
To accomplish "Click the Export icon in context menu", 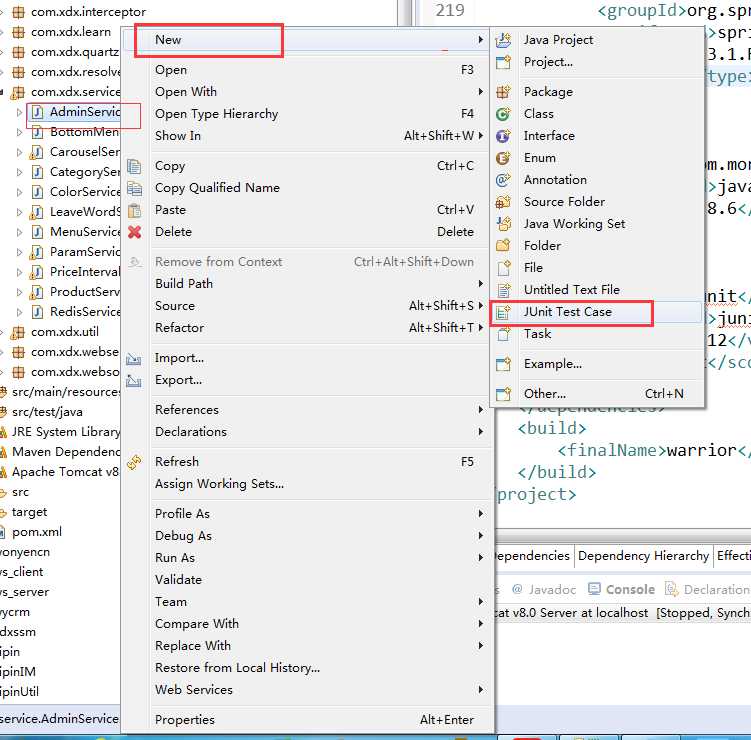I will 134,380.
